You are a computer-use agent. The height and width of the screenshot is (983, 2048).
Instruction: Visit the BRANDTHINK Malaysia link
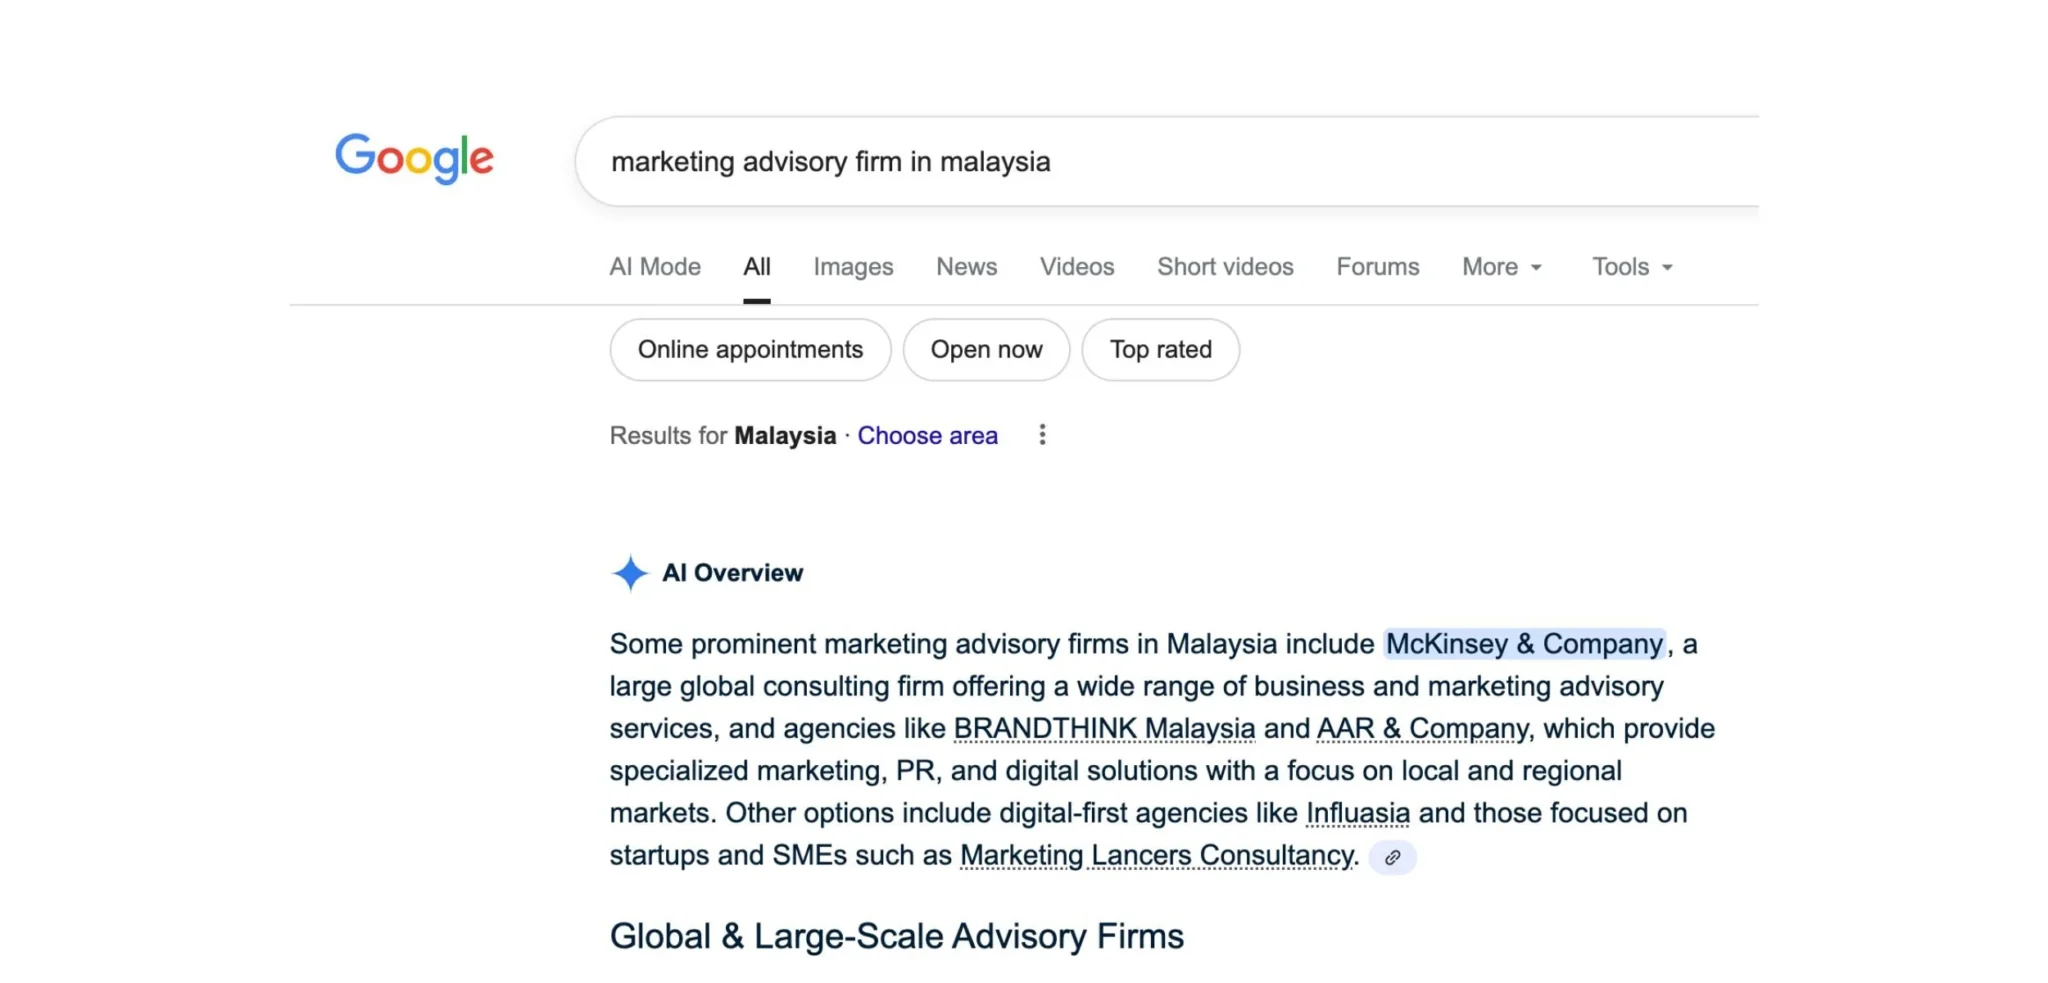click(x=1104, y=728)
